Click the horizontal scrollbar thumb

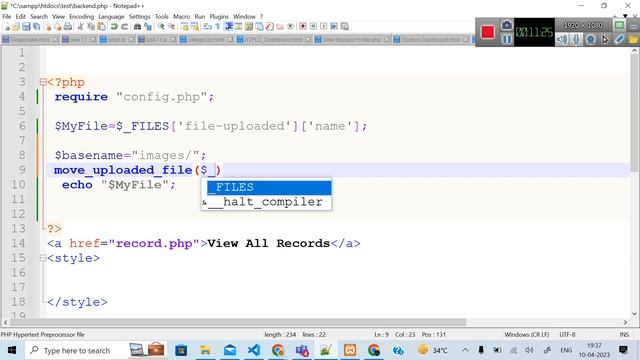(x=238, y=322)
